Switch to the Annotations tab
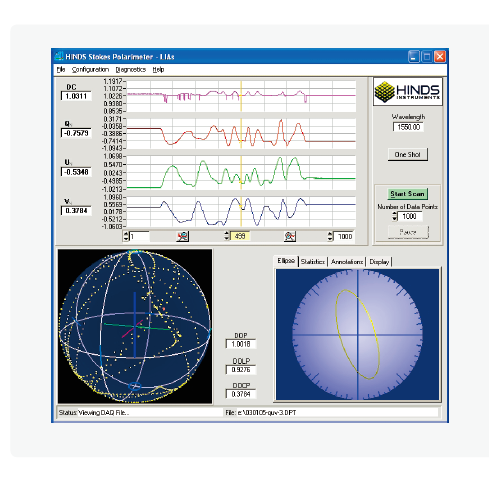Viewport: 490px width, 489px height. tap(347, 262)
